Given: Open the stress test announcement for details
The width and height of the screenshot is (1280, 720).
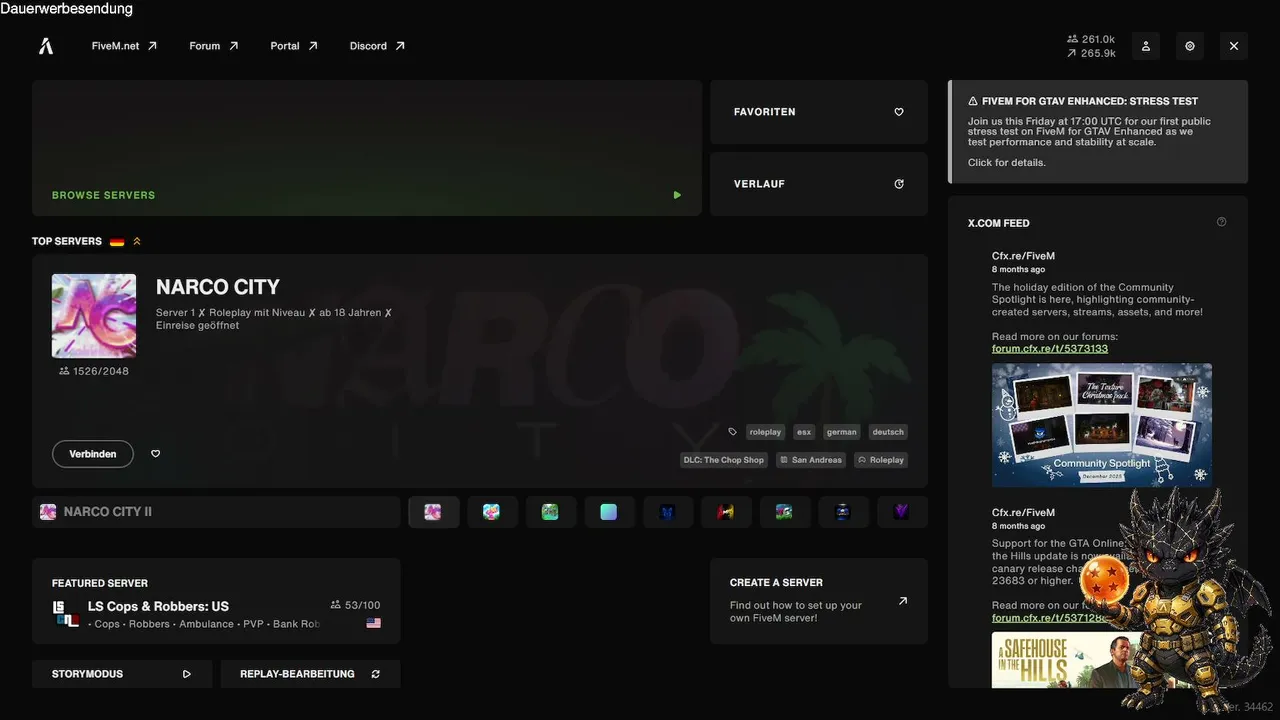Looking at the screenshot, I should point(1098,132).
